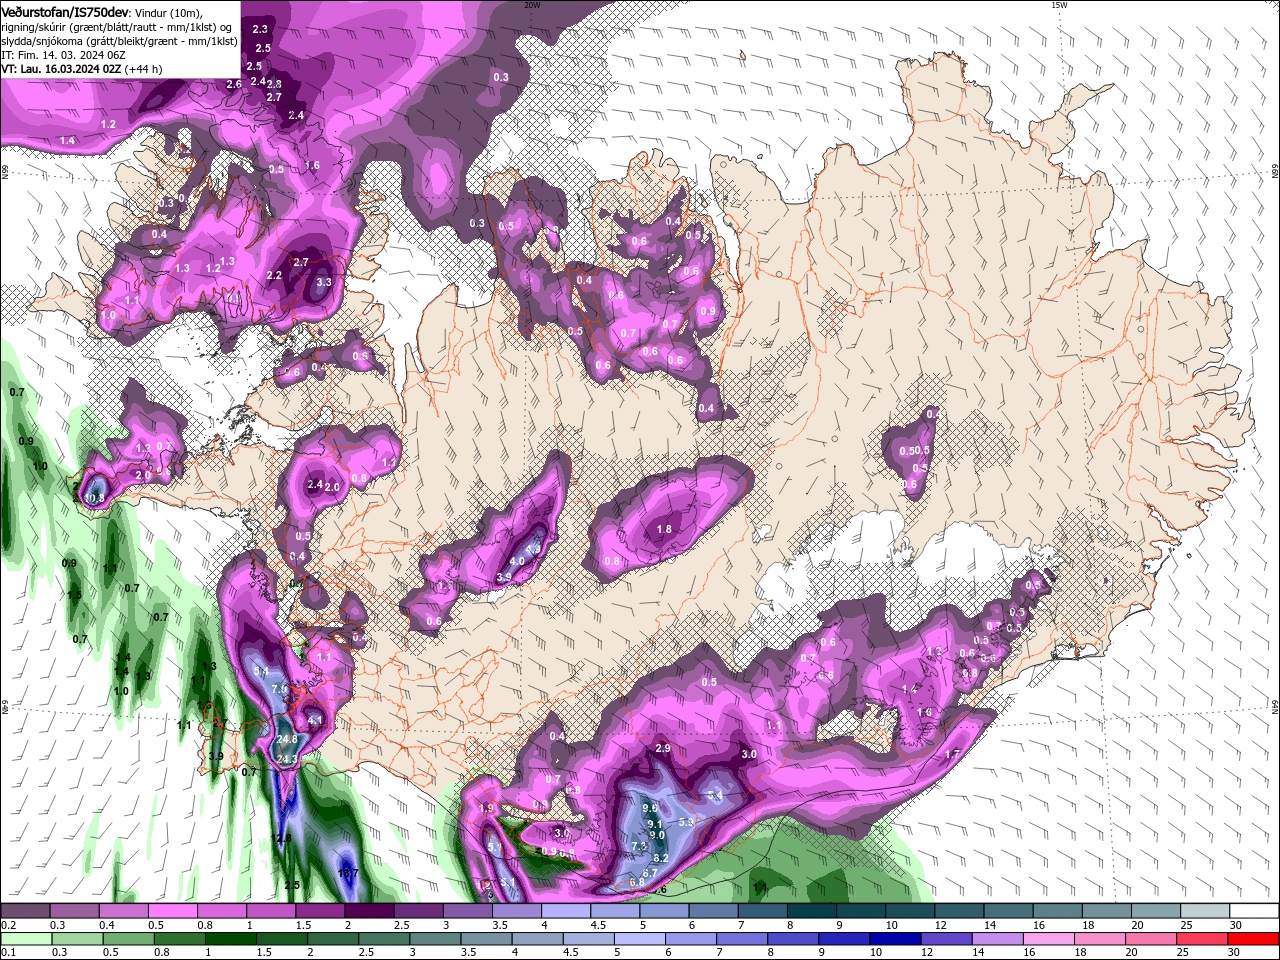The width and height of the screenshot is (1280, 960).
Task: Click the 'rigning/skúrir' legend description line
Action: (x=118, y=27)
